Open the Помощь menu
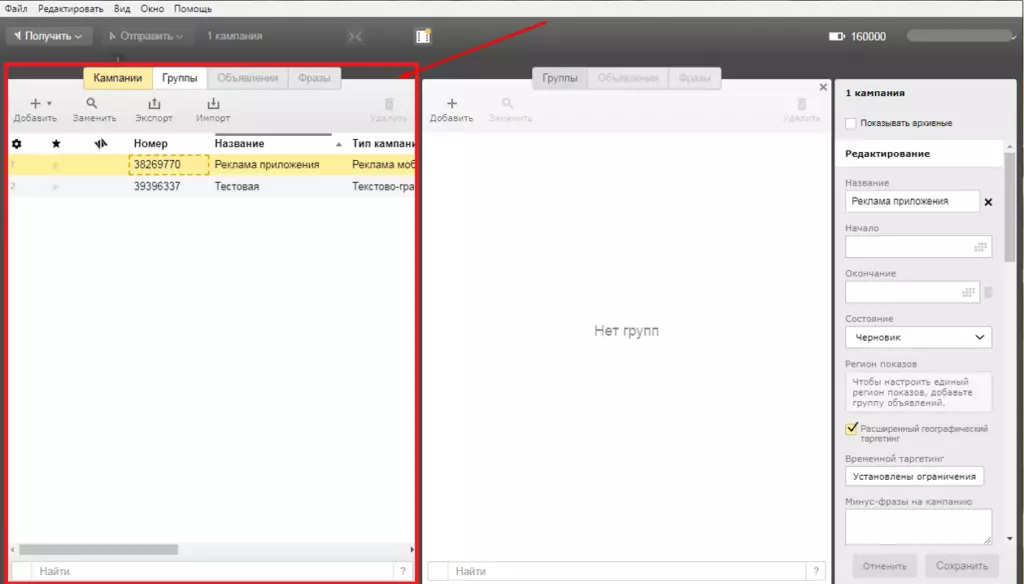Image resolution: width=1024 pixels, height=584 pixels. click(x=193, y=8)
